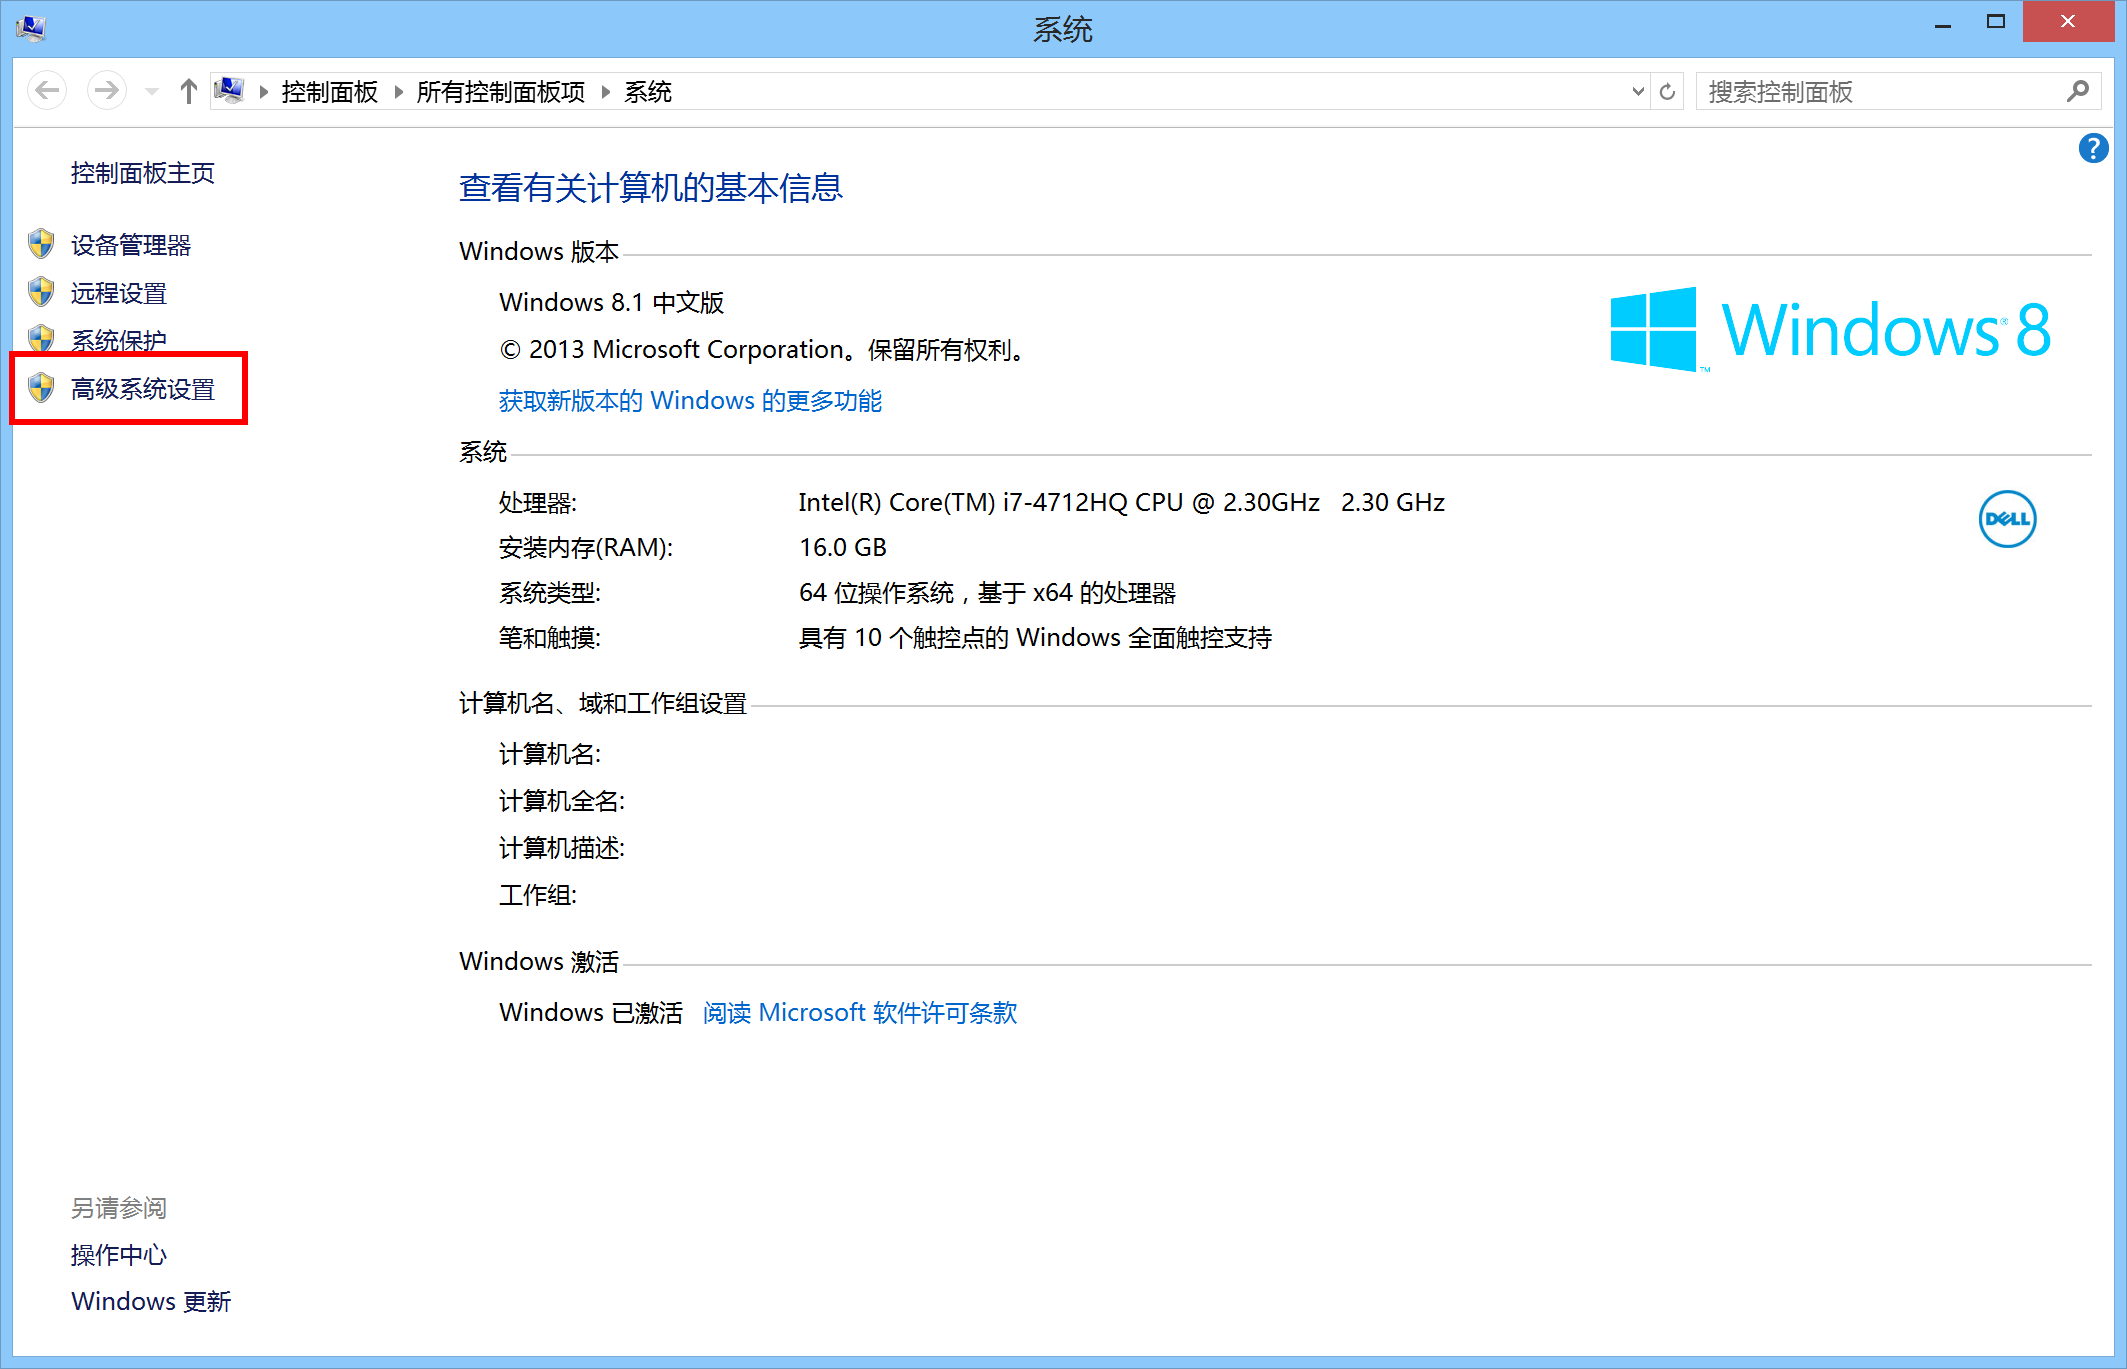
Task: Expand the chevron before 所有控制面板项
Action: coord(399,92)
